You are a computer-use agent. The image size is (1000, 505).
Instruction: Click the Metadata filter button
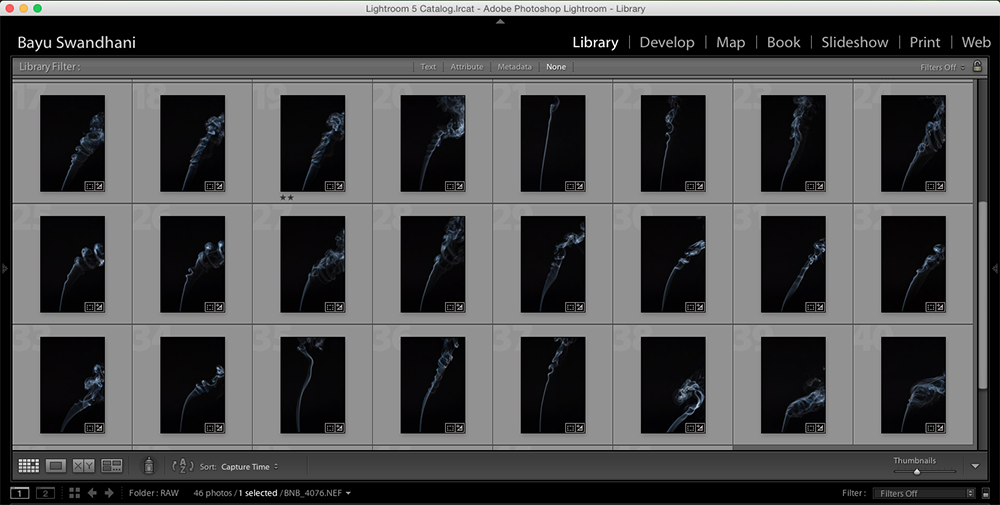pos(515,67)
